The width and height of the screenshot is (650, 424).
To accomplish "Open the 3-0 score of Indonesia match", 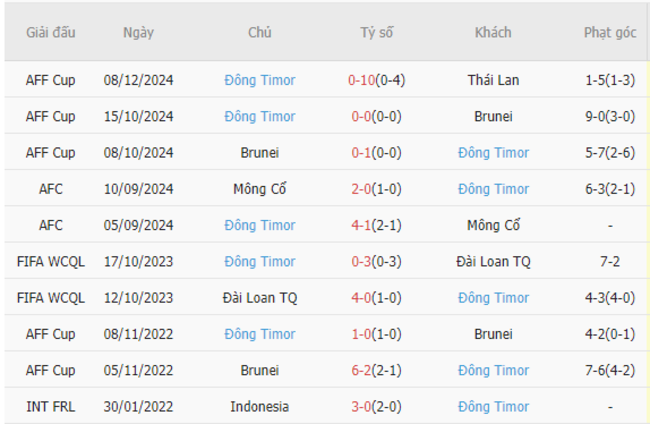I will coord(361,407).
